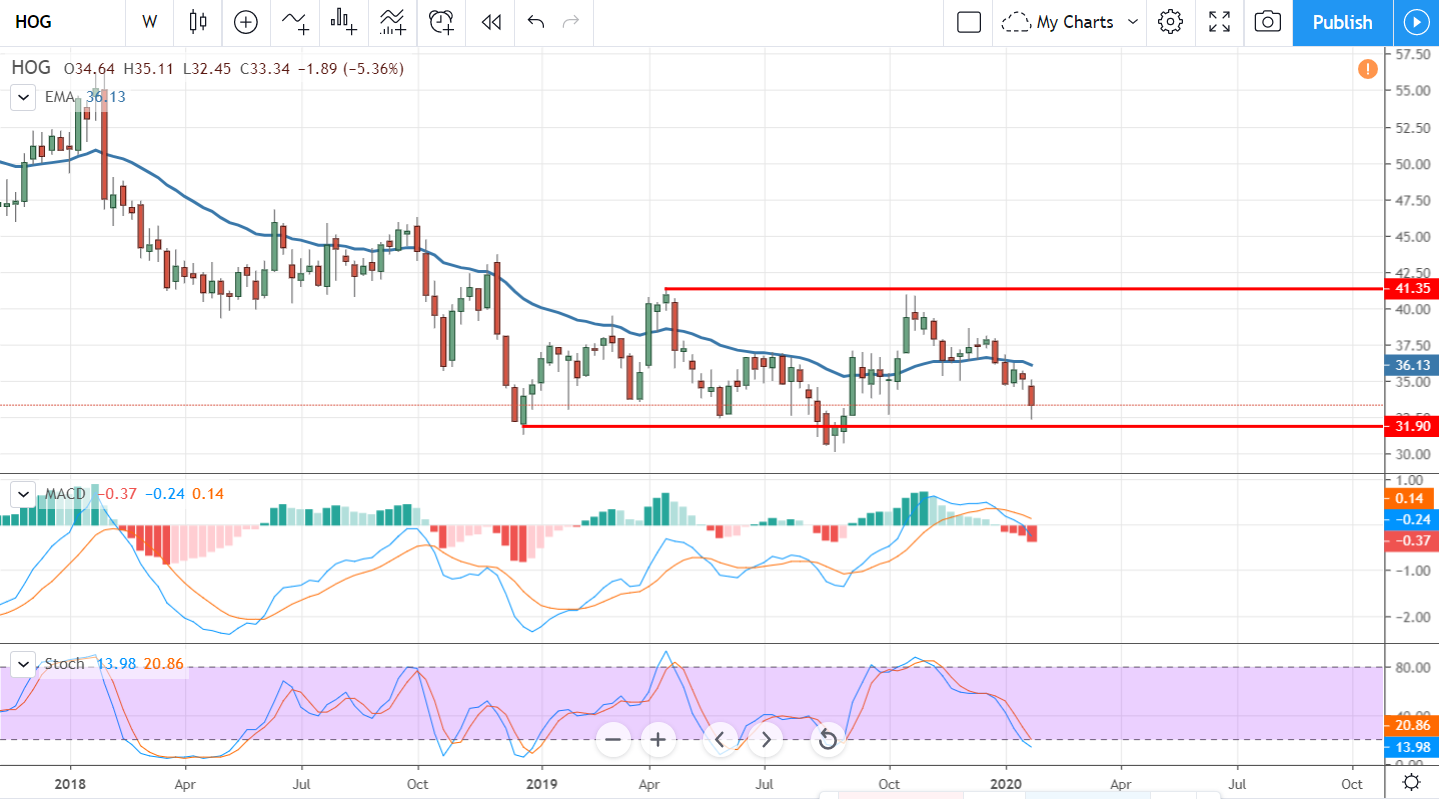Zoom in with the plus button
Viewport: 1439px width, 799px height.
coord(658,740)
